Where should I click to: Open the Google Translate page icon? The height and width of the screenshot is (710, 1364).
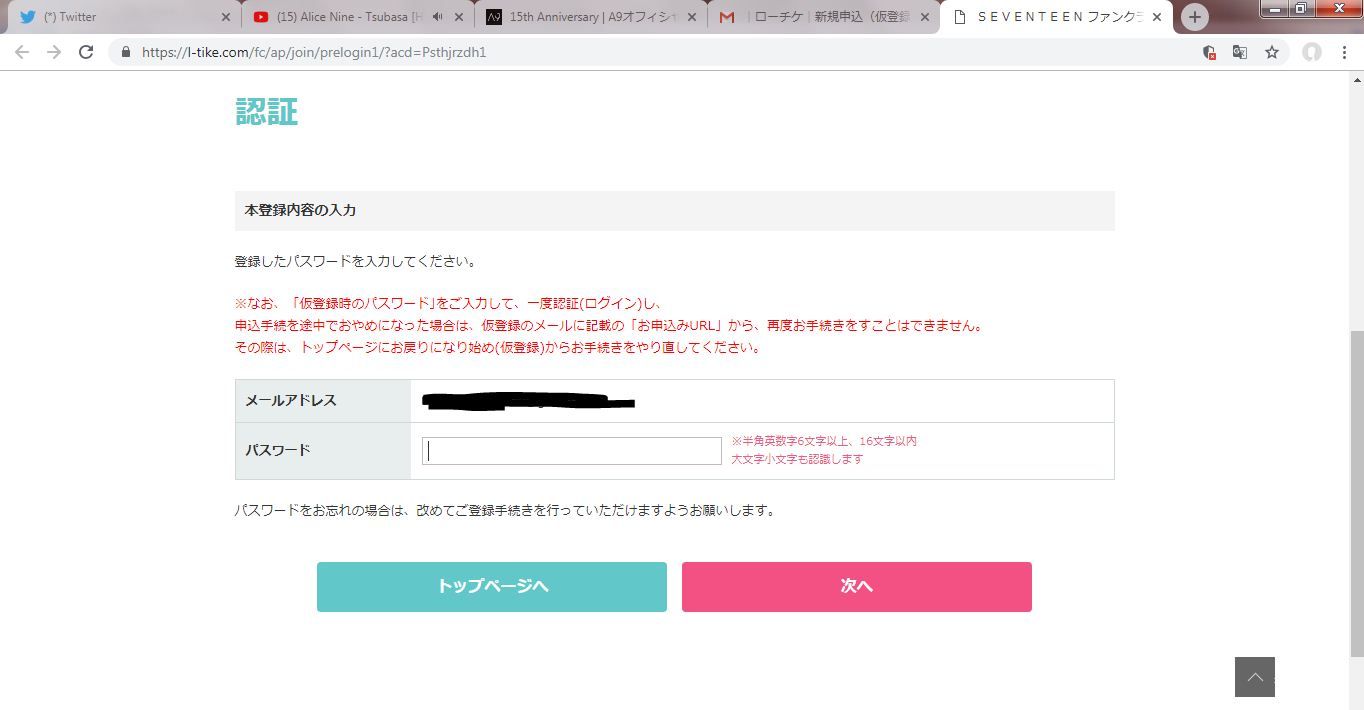[x=1240, y=52]
